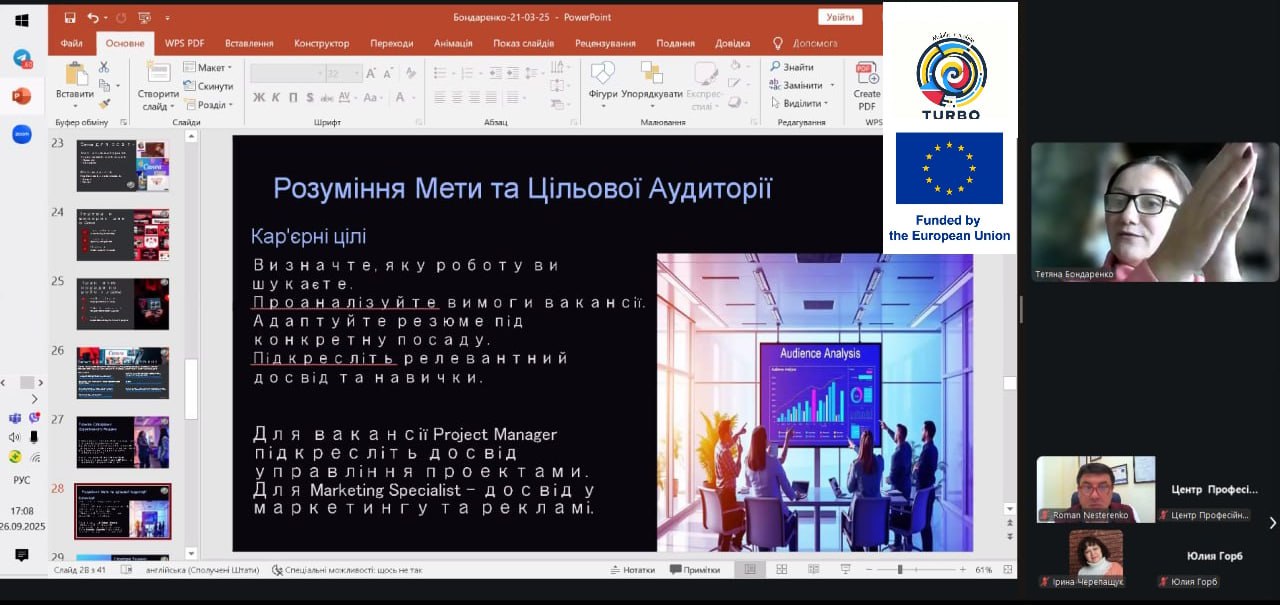Click the Увійти sign-in button
1280x607 pixels.
click(839, 17)
